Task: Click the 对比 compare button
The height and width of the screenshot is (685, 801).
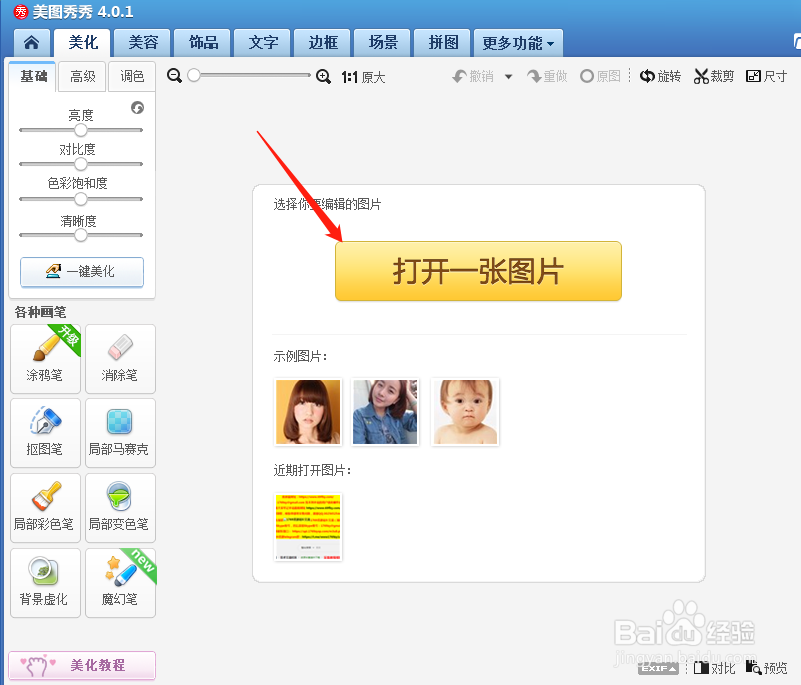Action: tap(714, 668)
